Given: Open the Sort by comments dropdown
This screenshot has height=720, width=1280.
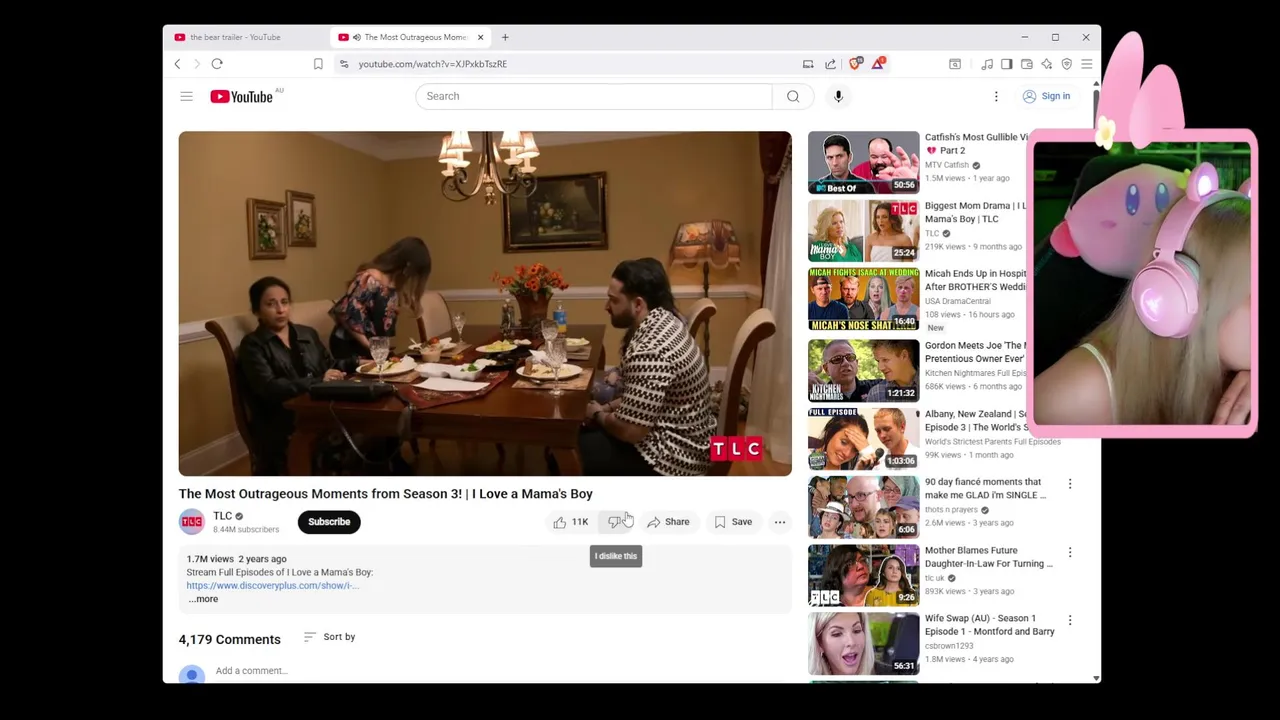Looking at the screenshot, I should (329, 637).
